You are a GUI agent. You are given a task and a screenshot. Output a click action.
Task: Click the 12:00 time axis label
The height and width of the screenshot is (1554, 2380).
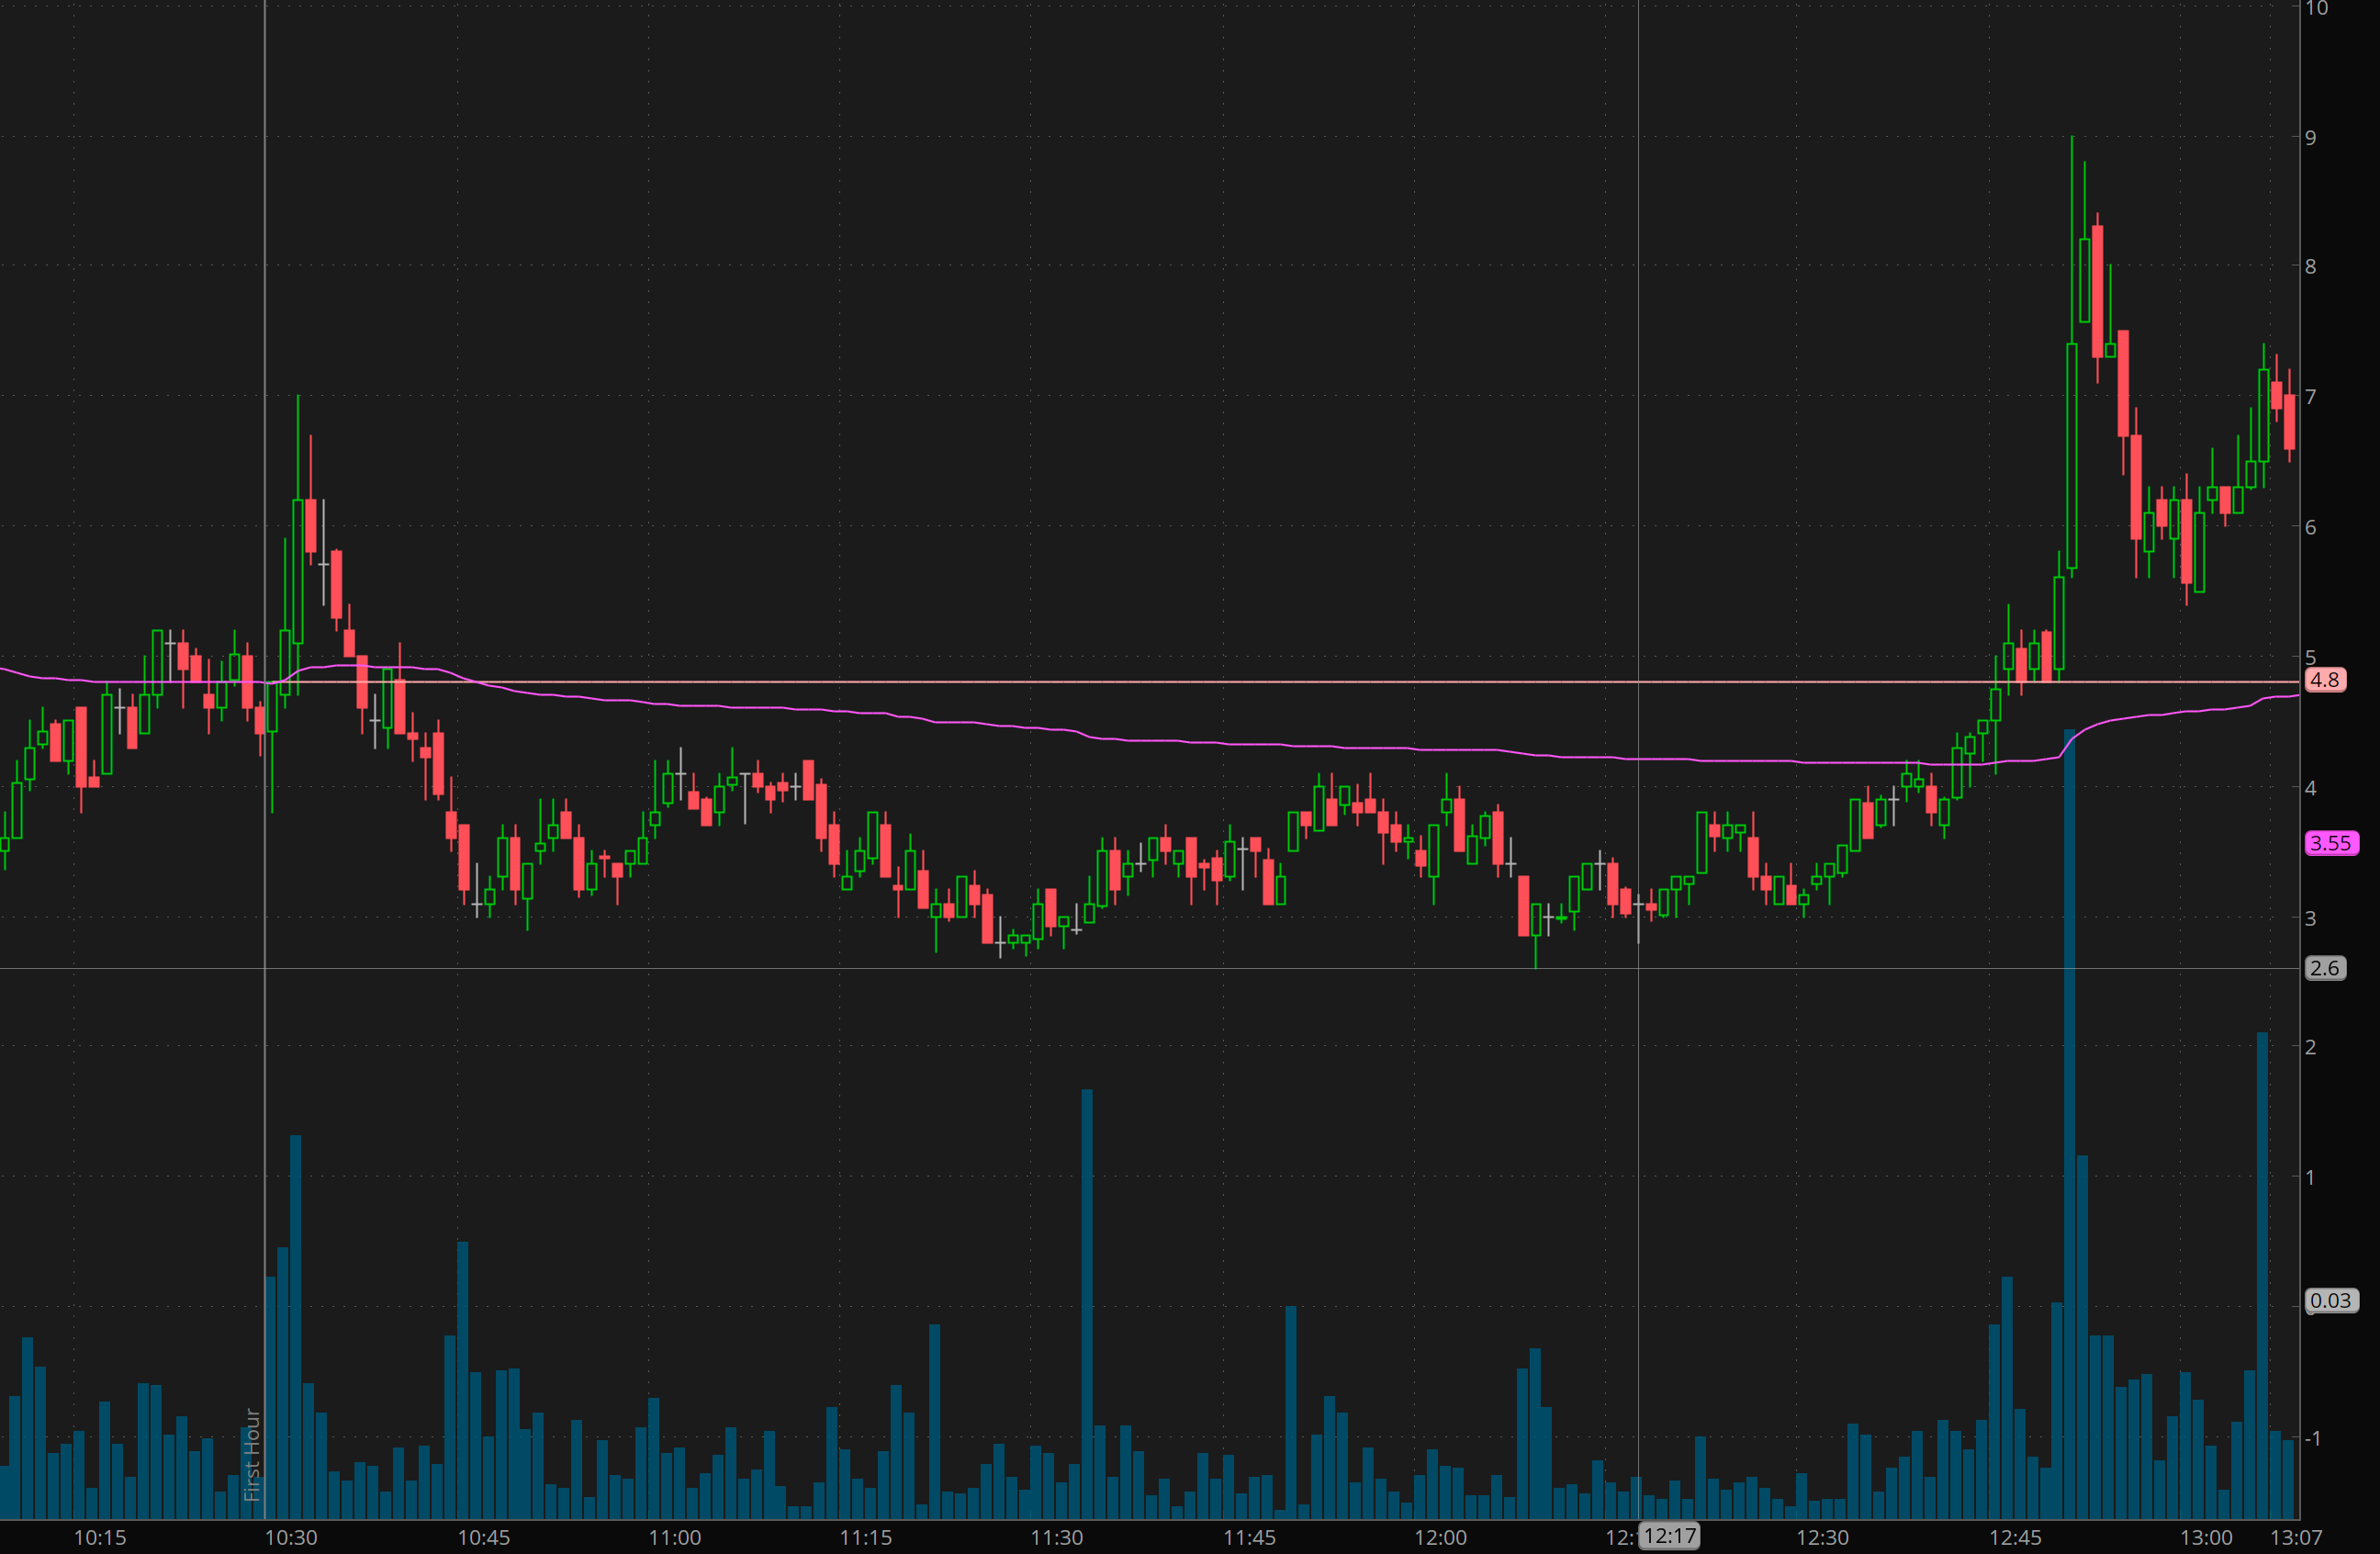[x=1440, y=1538]
